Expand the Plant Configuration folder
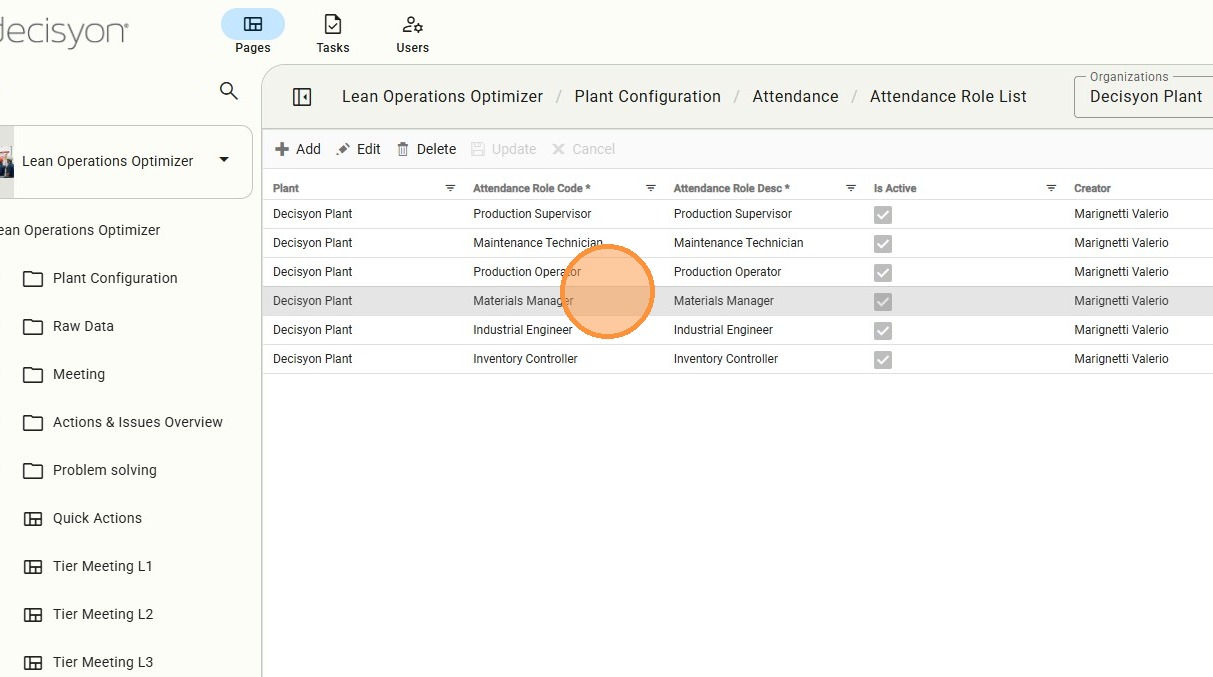Image resolution: width=1213 pixels, height=677 pixels. point(115,279)
